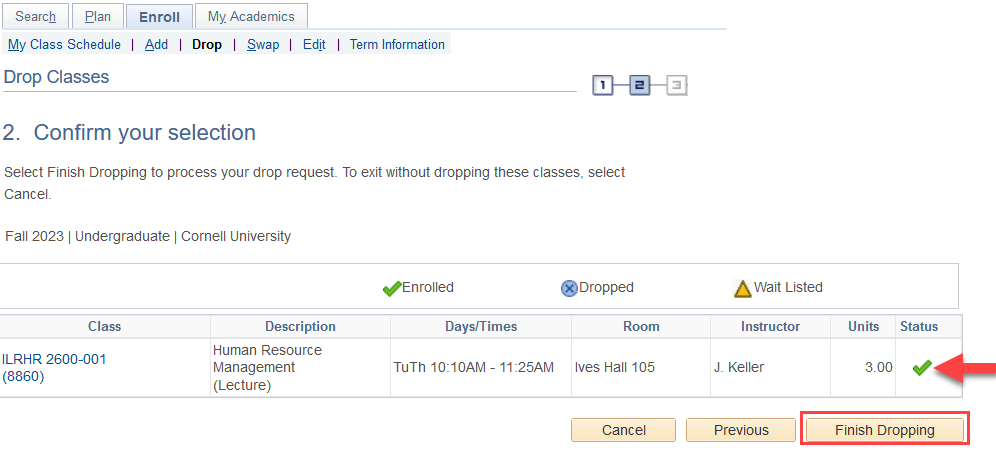Screen dimensions: 996x453
Task: Click the Wait Listed triangle icon
Action: [742, 288]
